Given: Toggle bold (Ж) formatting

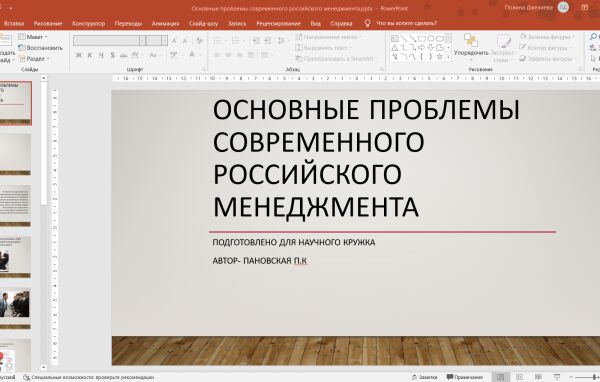Looking at the screenshot, I should [x=78, y=55].
